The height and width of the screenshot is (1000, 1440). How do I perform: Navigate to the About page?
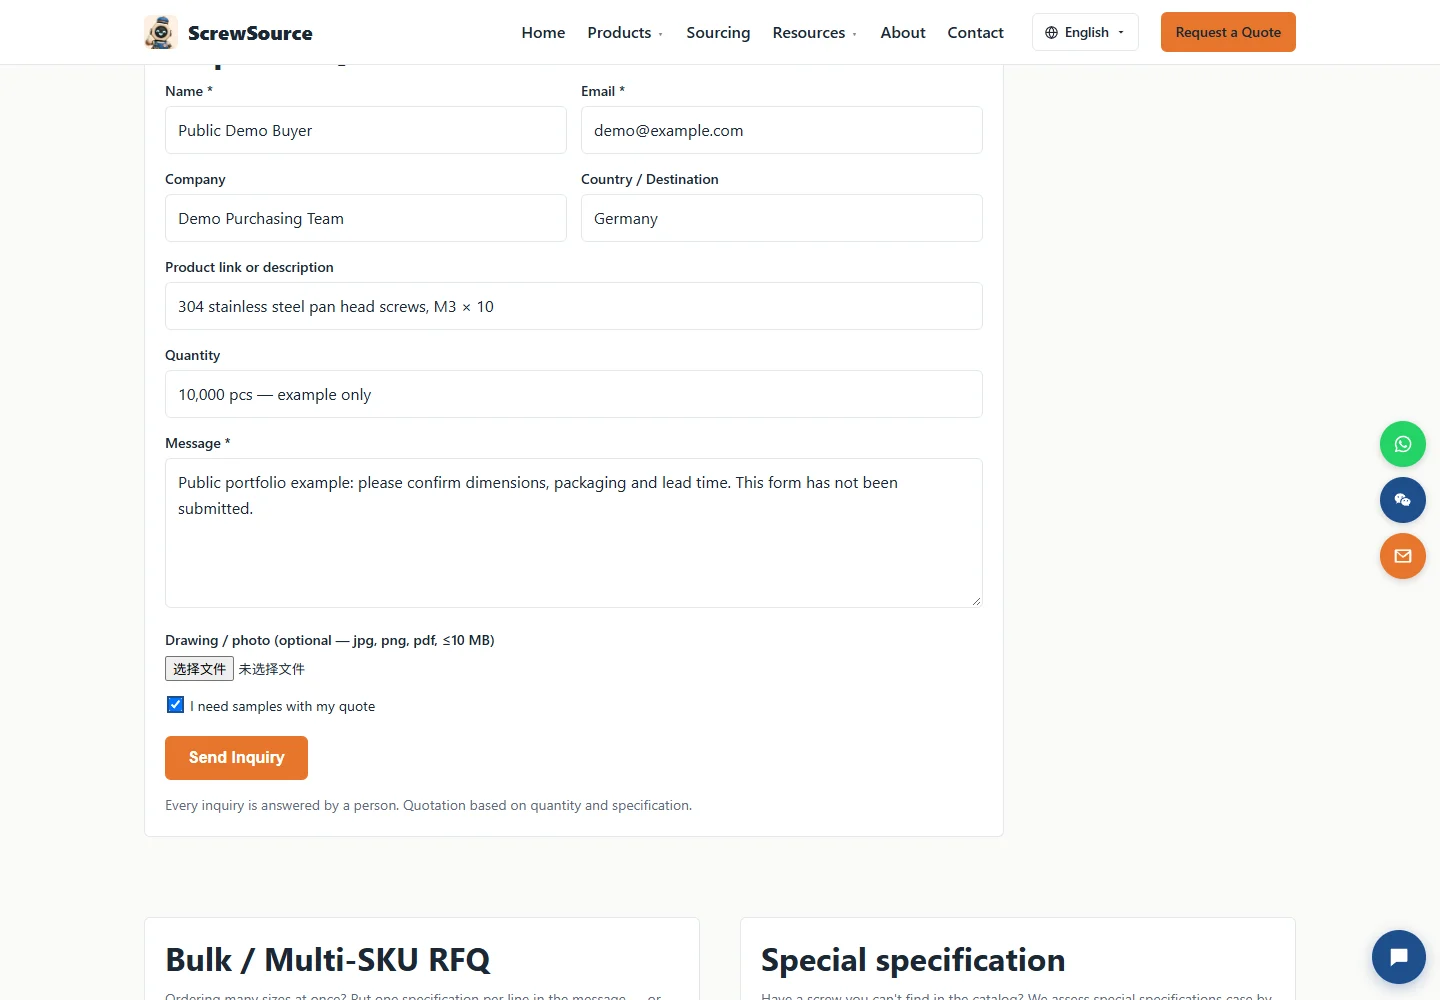tap(903, 33)
